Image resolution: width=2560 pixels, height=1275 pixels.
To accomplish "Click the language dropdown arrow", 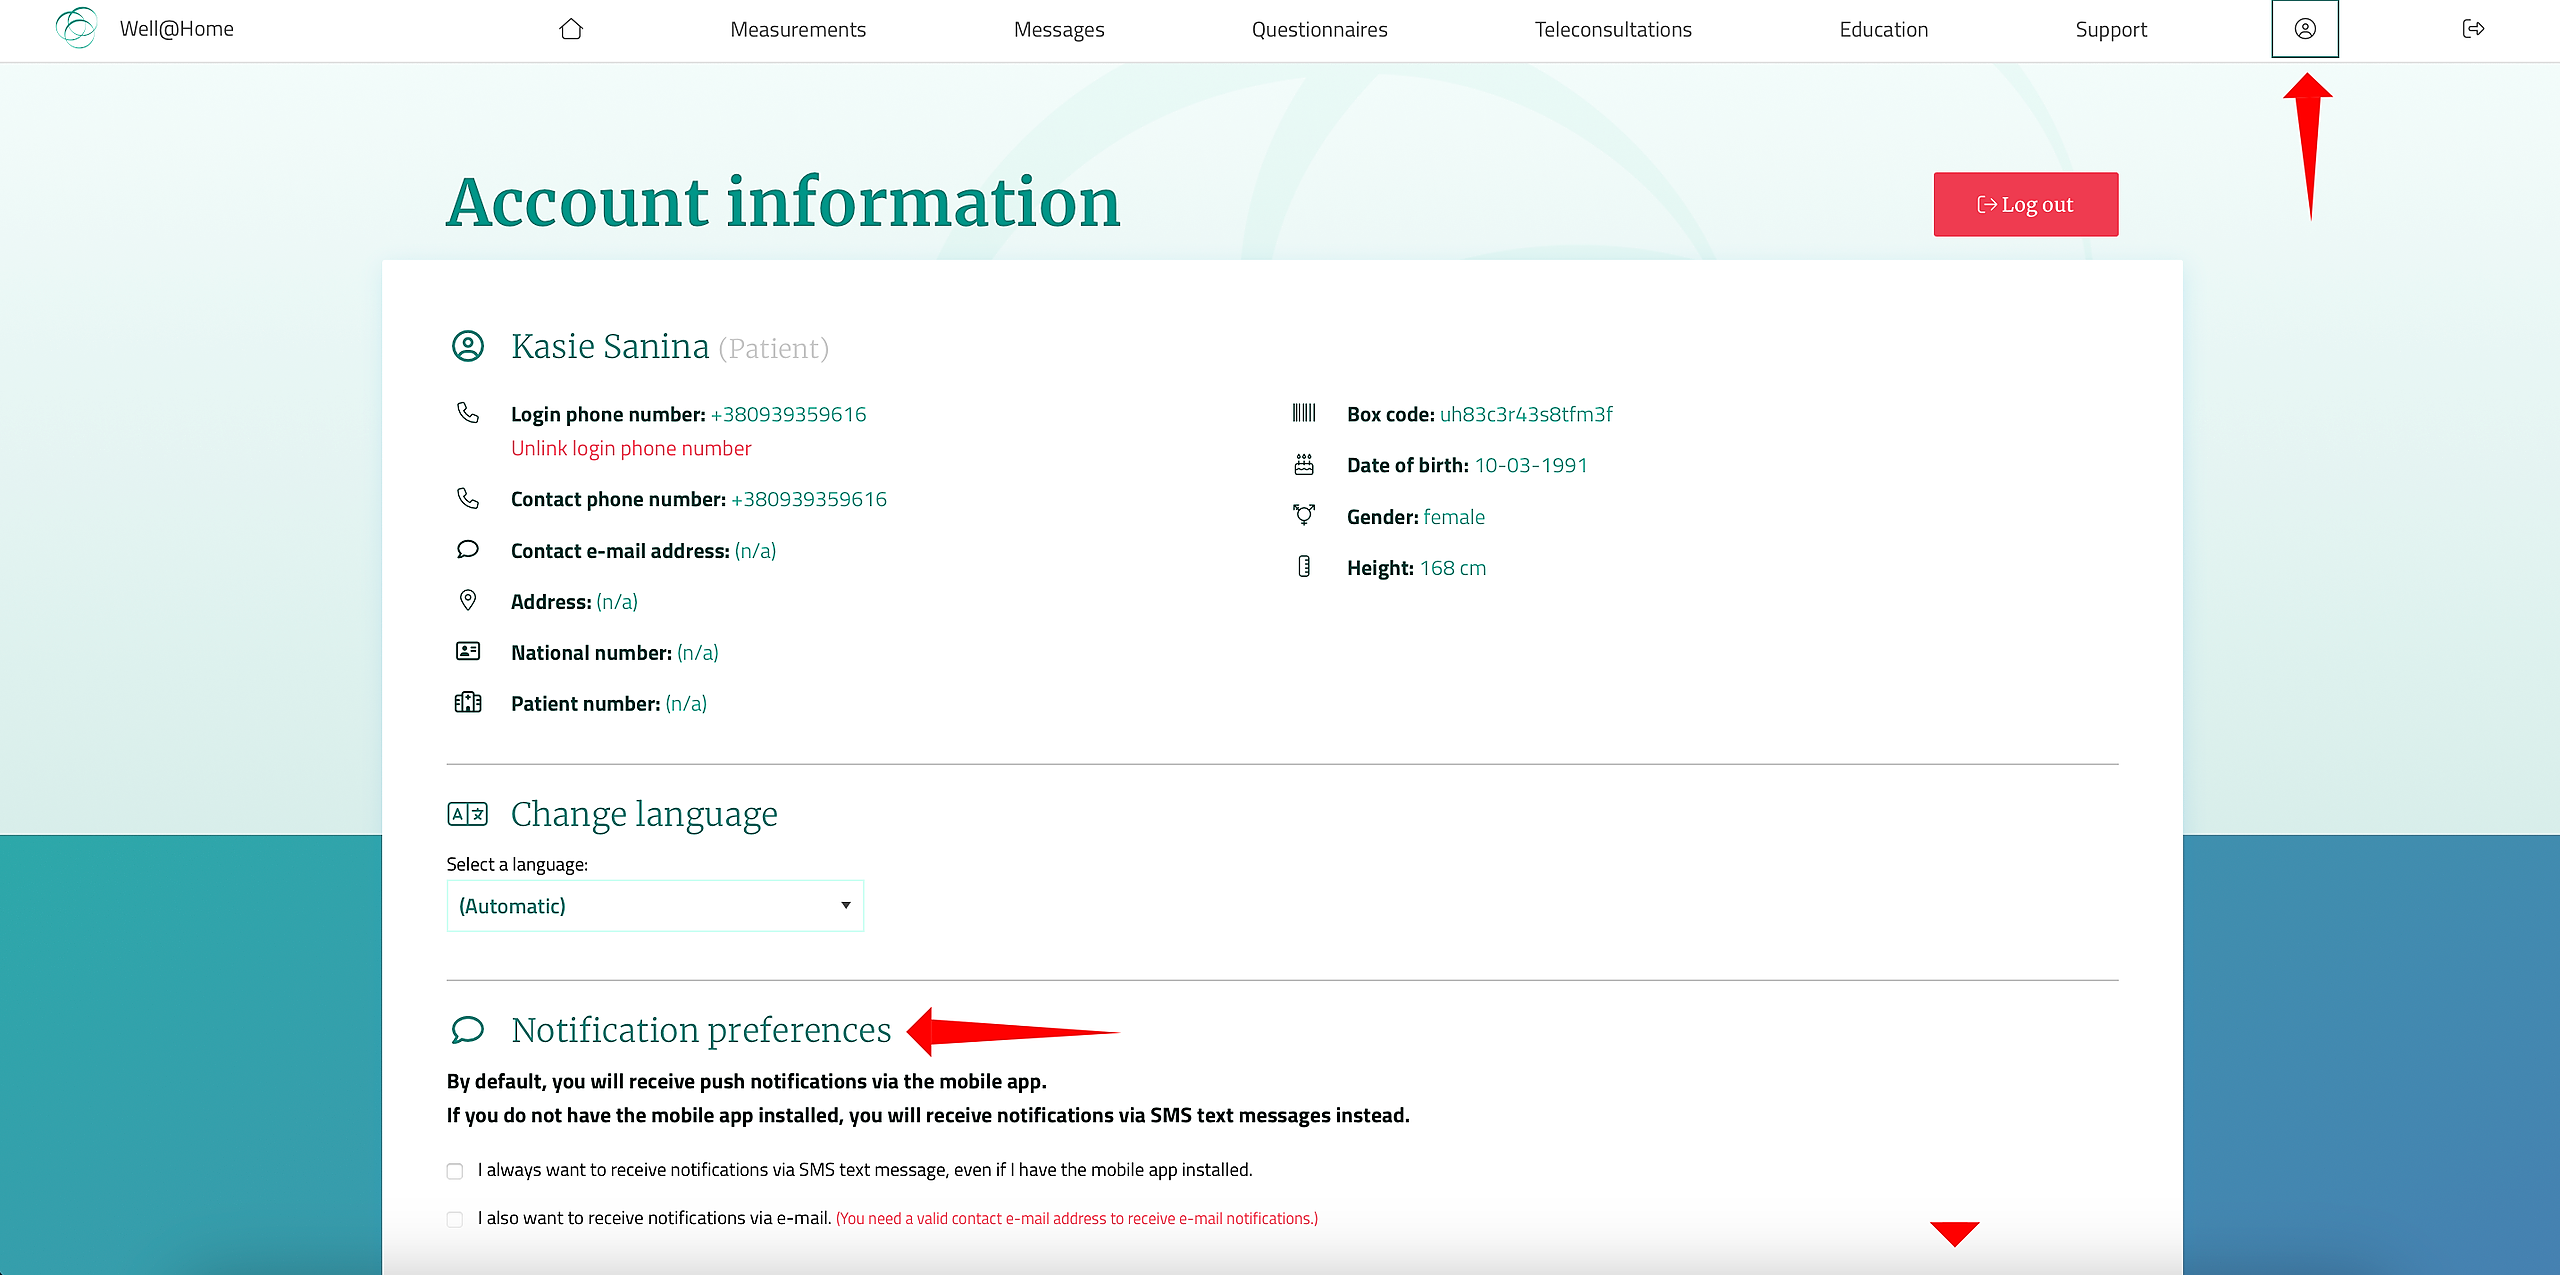I will tap(845, 906).
